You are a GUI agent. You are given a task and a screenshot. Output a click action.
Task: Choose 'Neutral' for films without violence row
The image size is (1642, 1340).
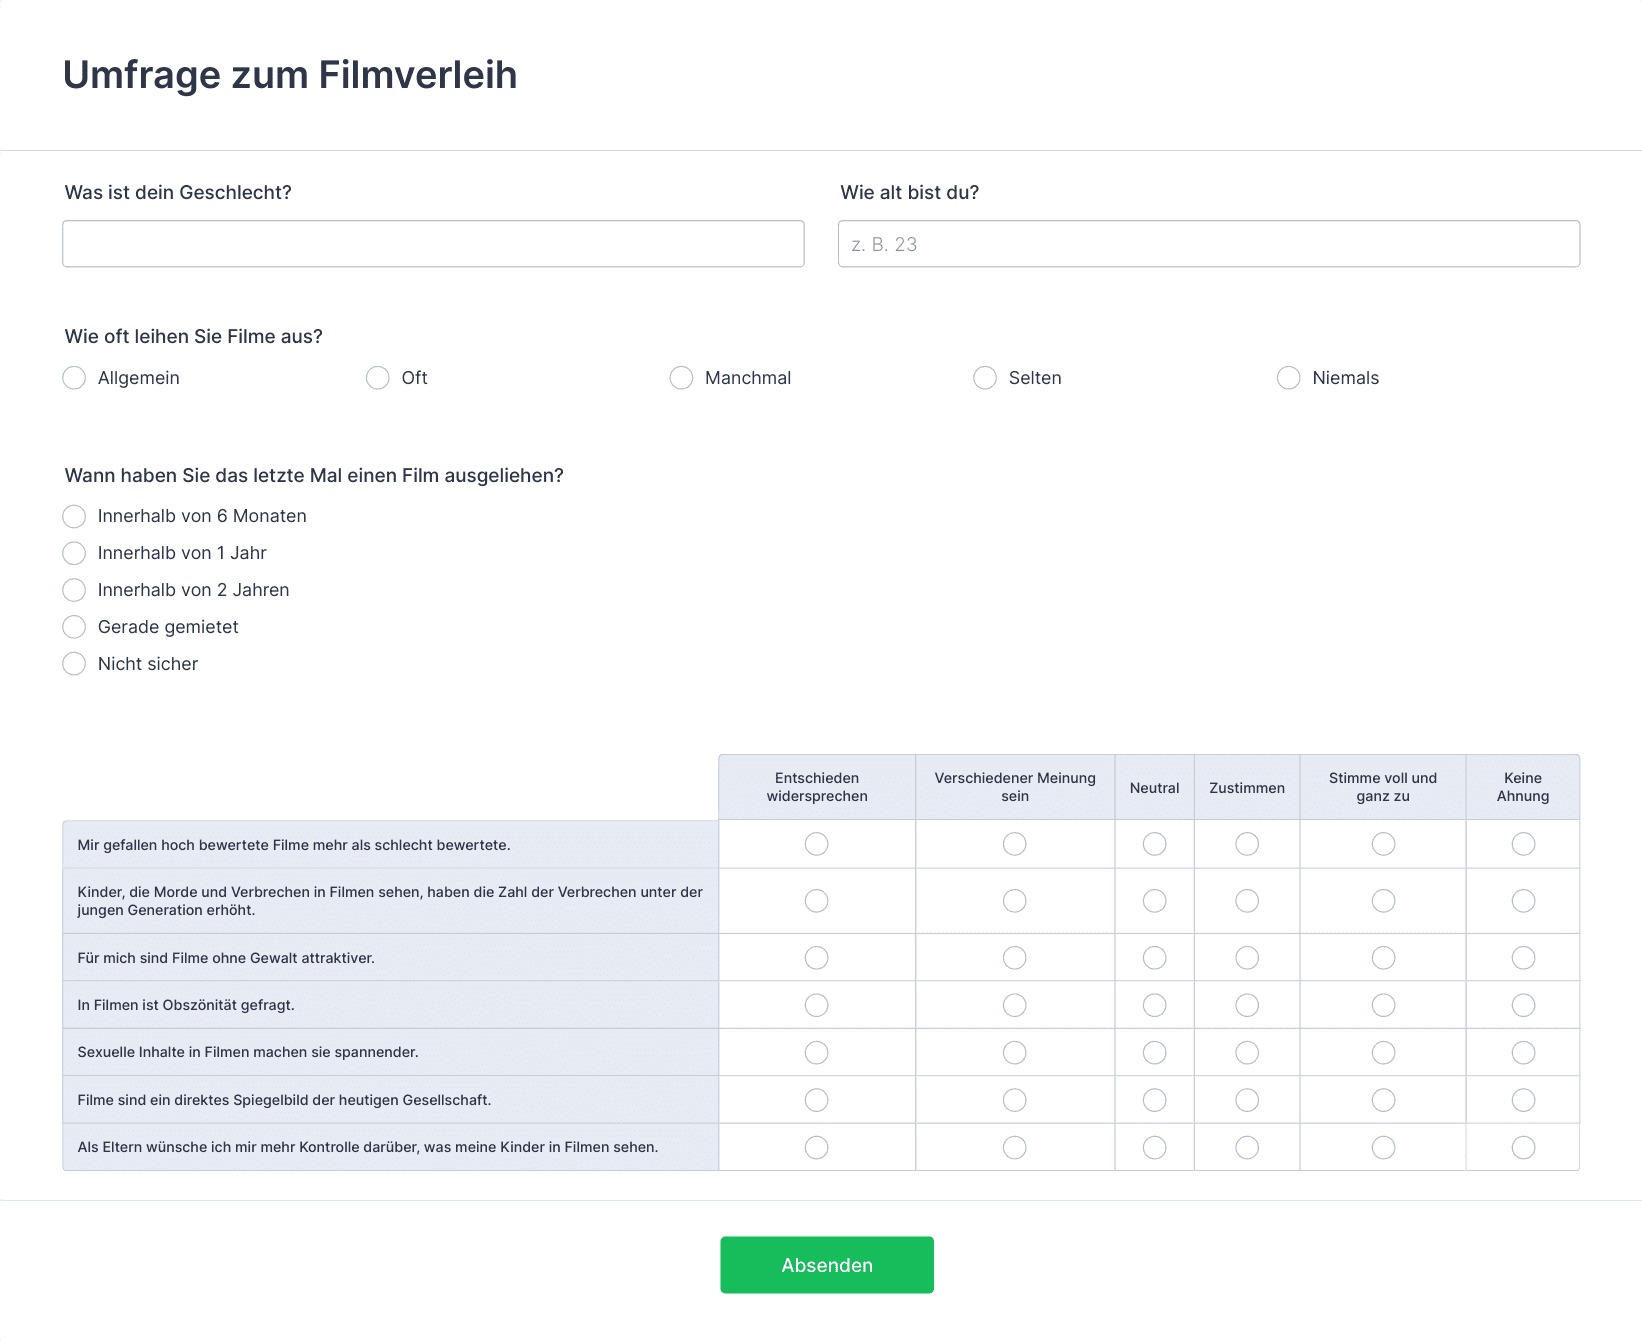coord(1154,958)
